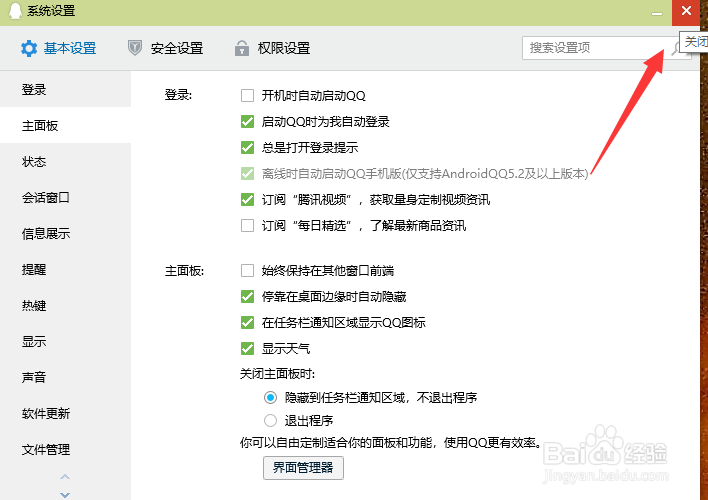Select 主面板 in the sidebar
Screen dimensions: 708x500
pos(65,126)
